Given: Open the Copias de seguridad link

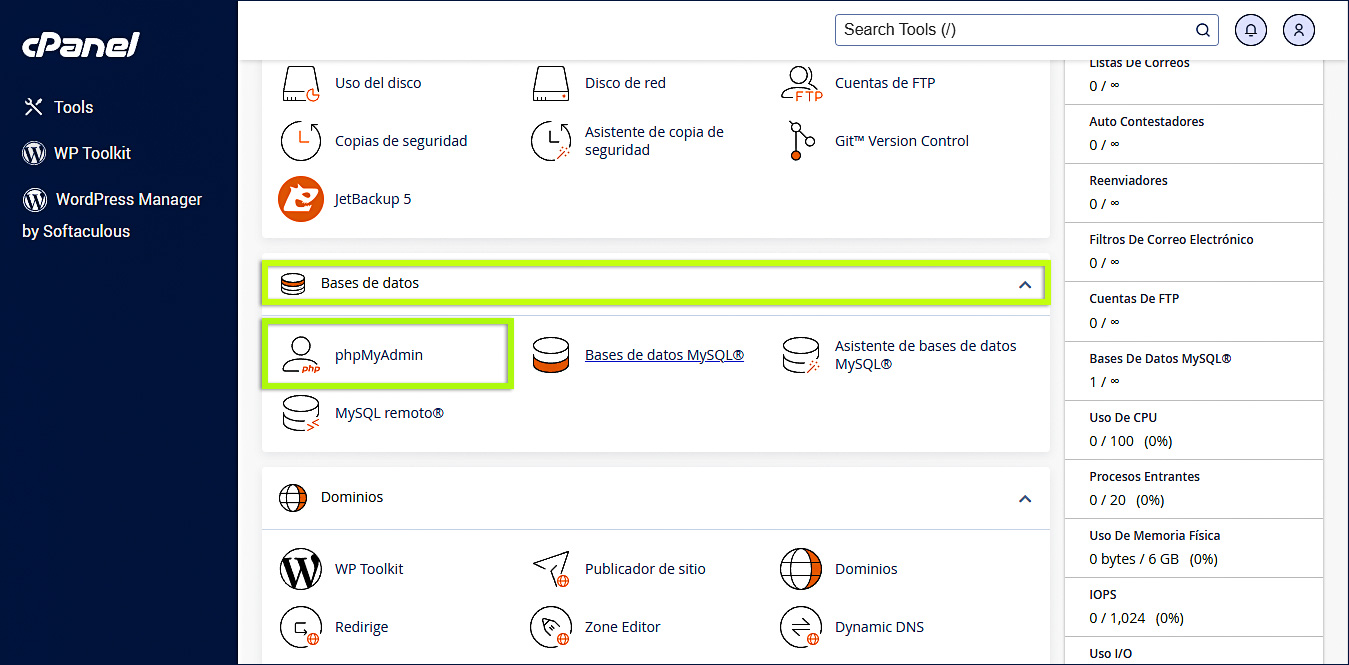Looking at the screenshot, I should [401, 141].
